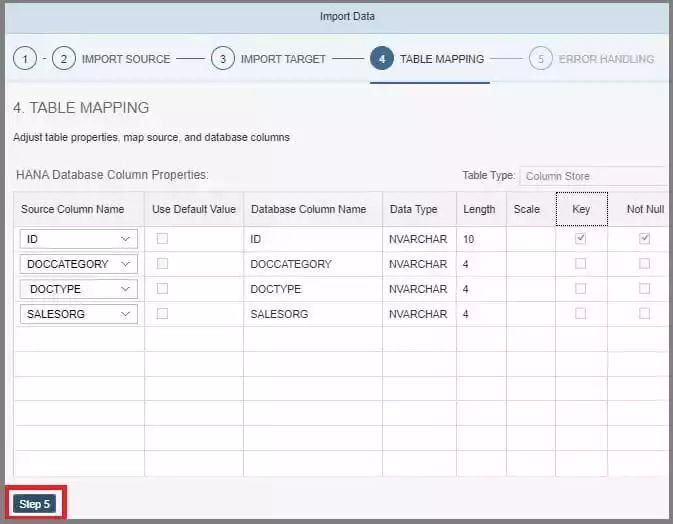Click length value 10 in ID row
The width and height of the screenshot is (673, 524).
(468, 239)
